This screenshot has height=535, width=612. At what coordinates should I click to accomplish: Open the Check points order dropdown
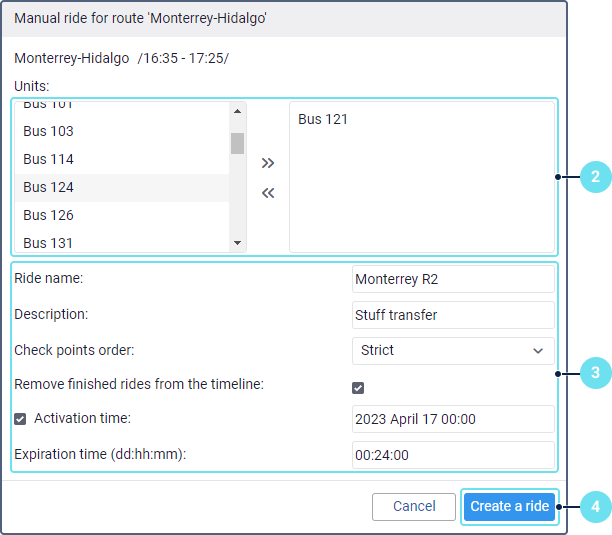click(453, 351)
